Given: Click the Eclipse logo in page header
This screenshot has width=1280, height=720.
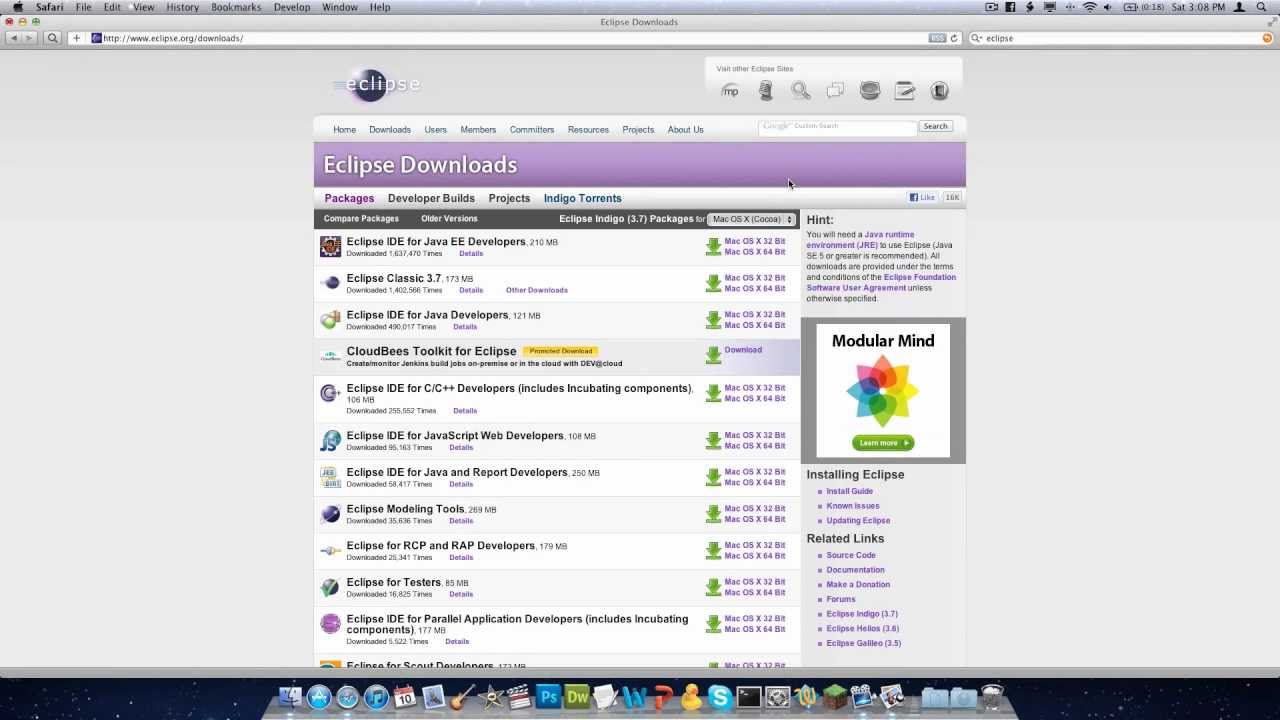Looking at the screenshot, I should coord(377,84).
